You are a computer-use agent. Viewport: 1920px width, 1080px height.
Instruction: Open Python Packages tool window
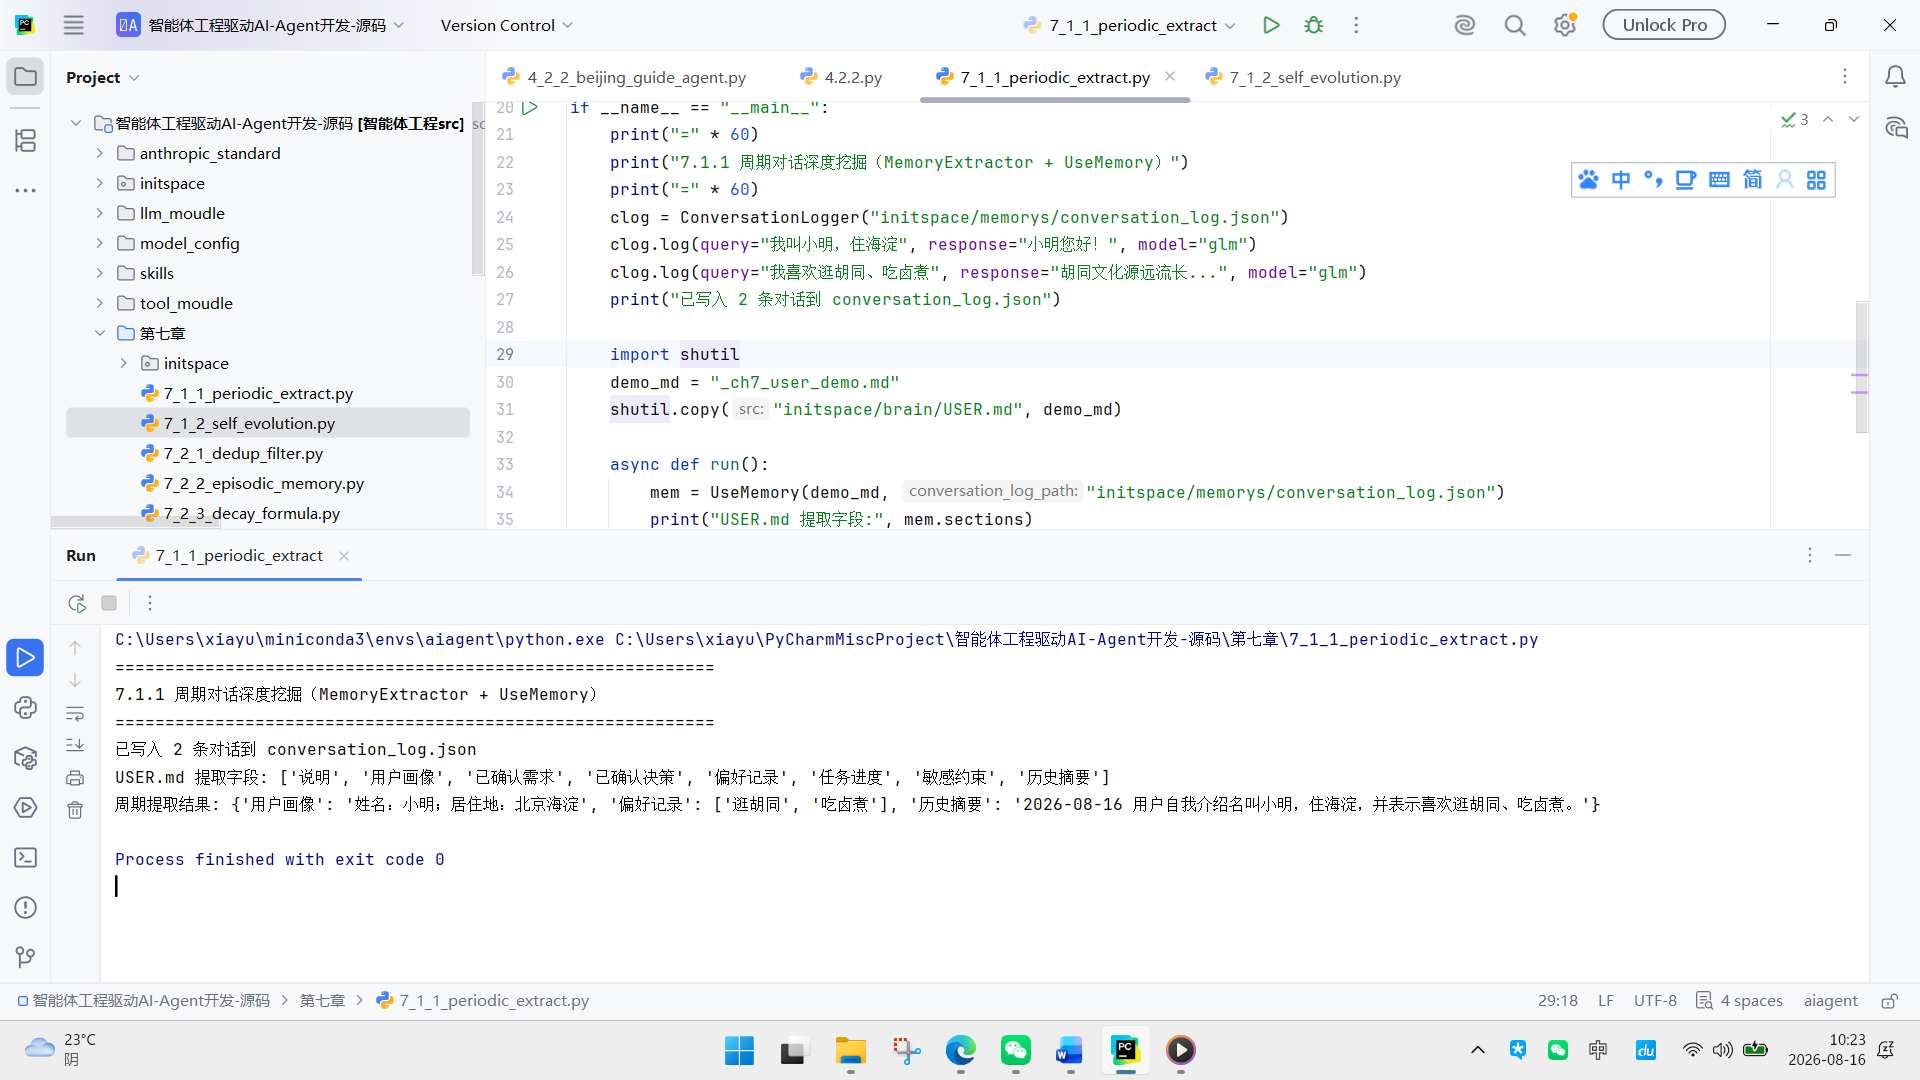click(x=26, y=758)
